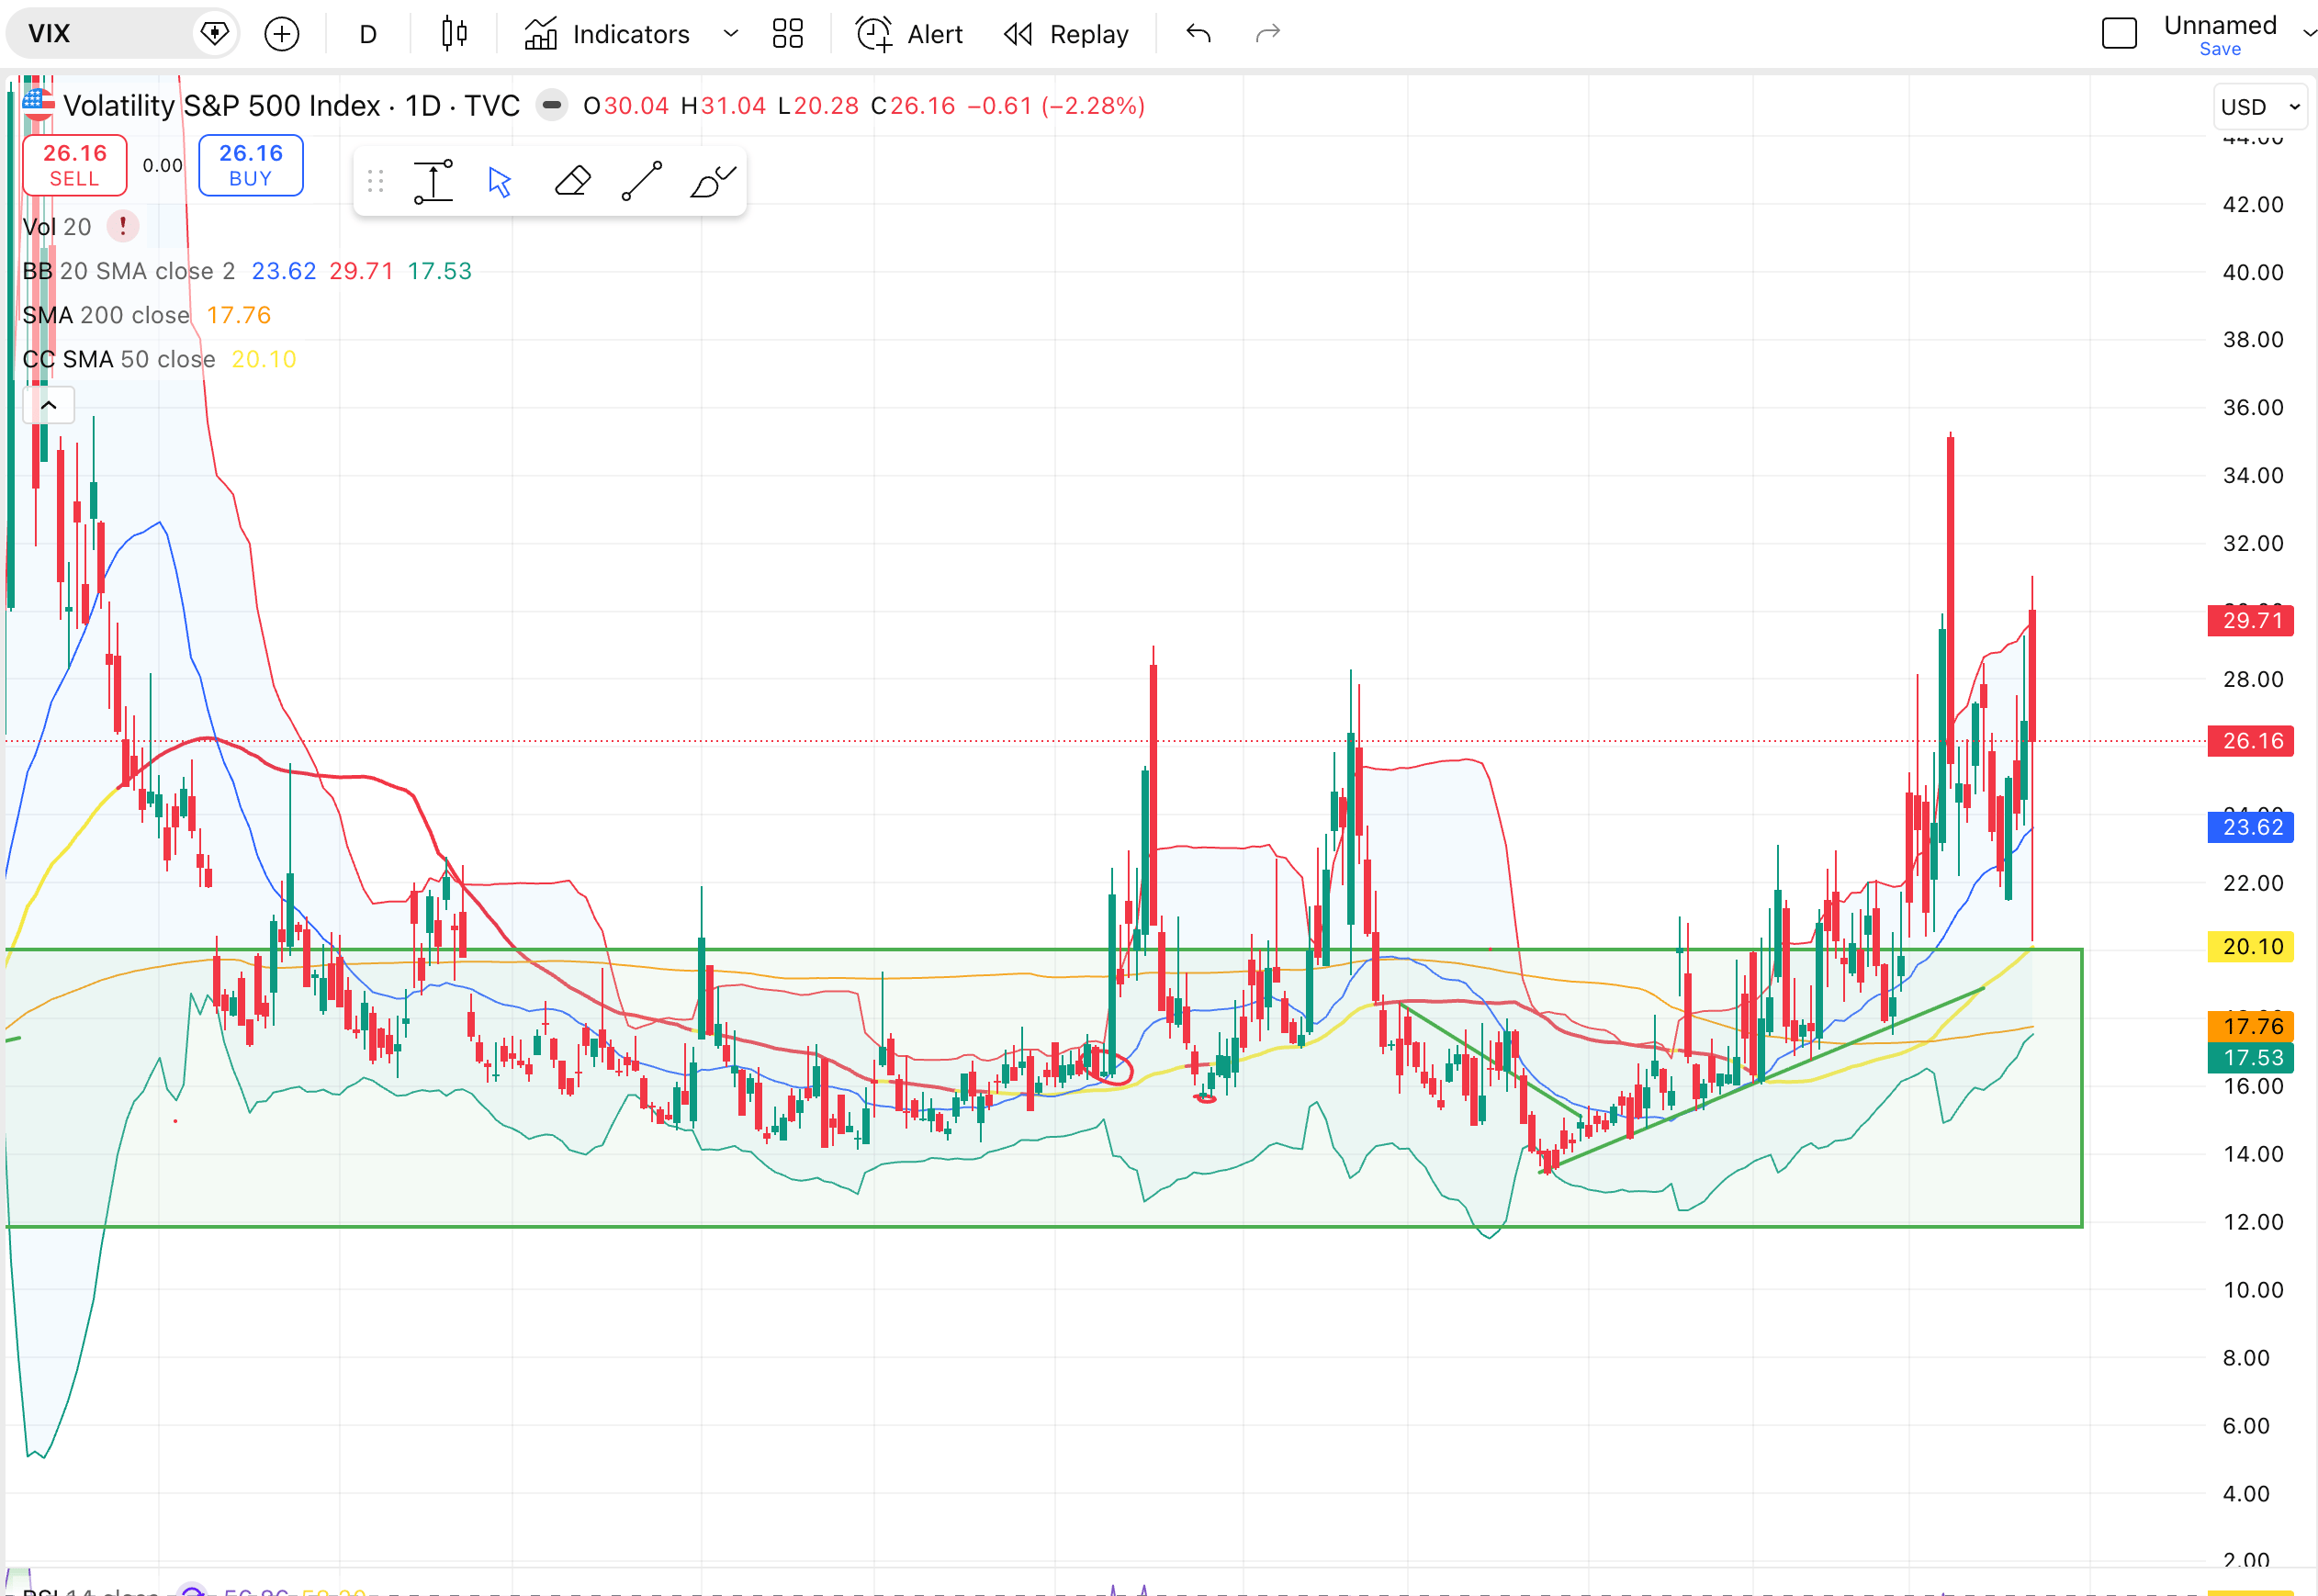Click the 26.16 SELL button
The image size is (2318, 1596).
75,165
